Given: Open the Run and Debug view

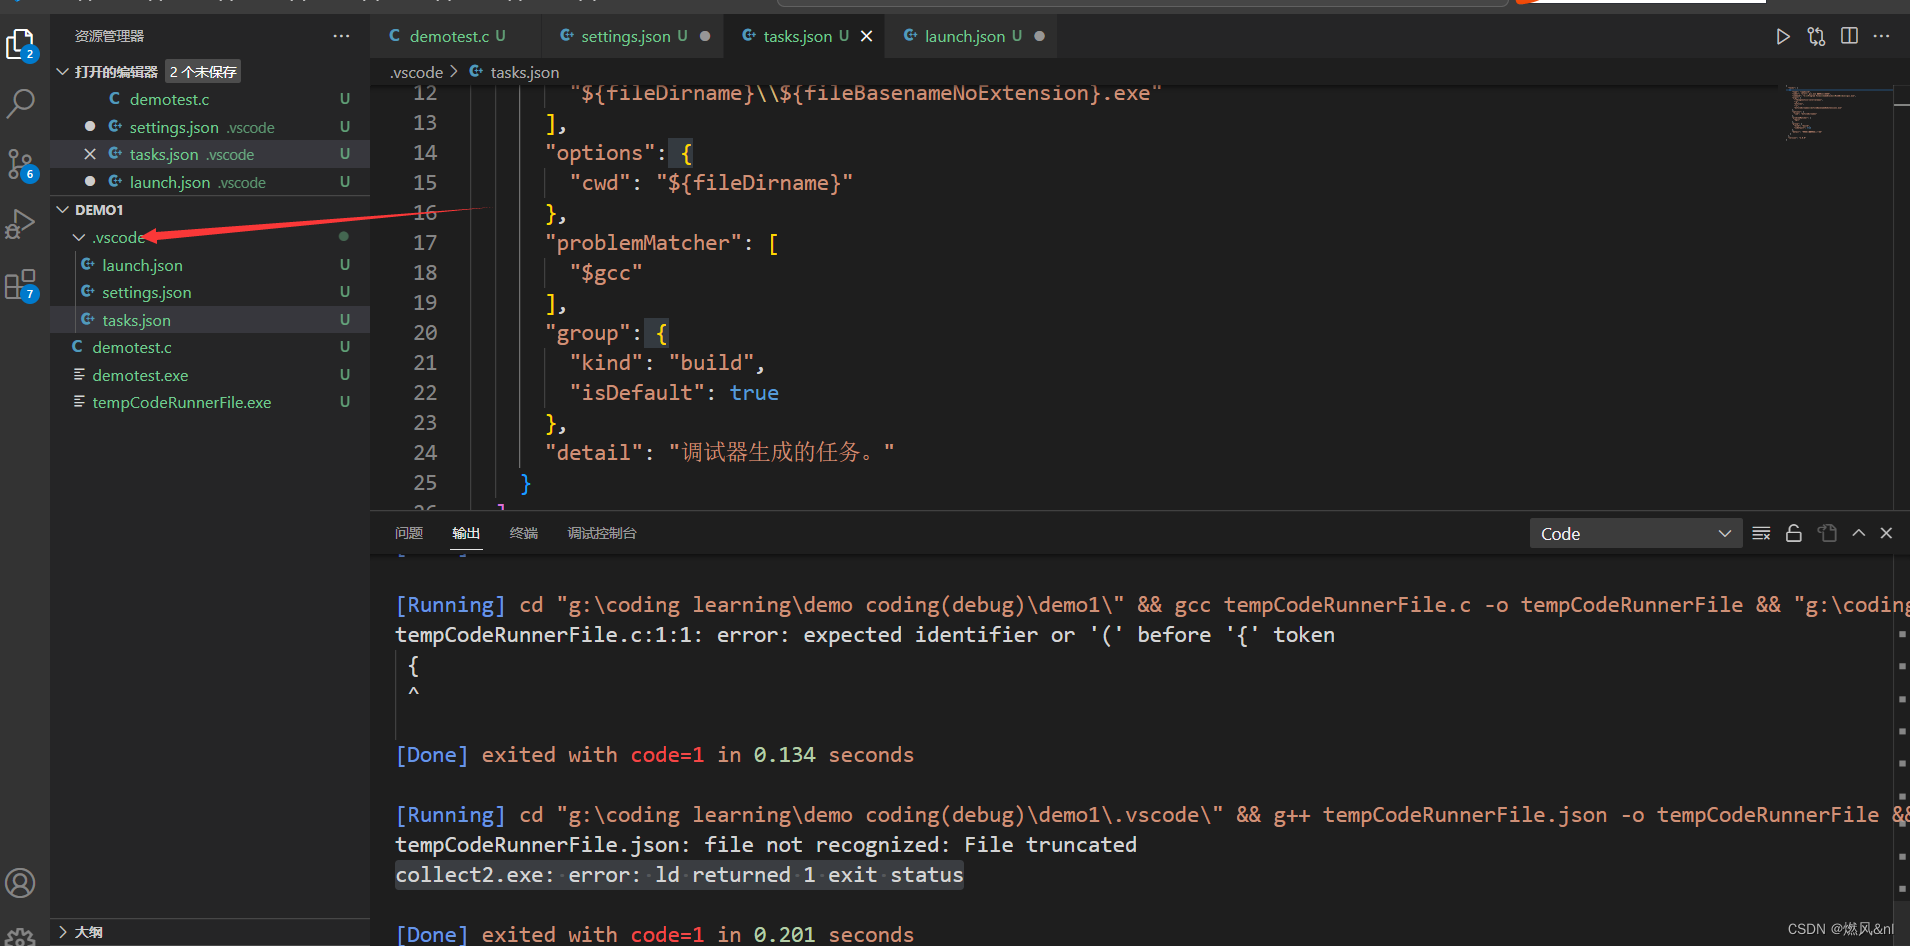Looking at the screenshot, I should pos(21,224).
